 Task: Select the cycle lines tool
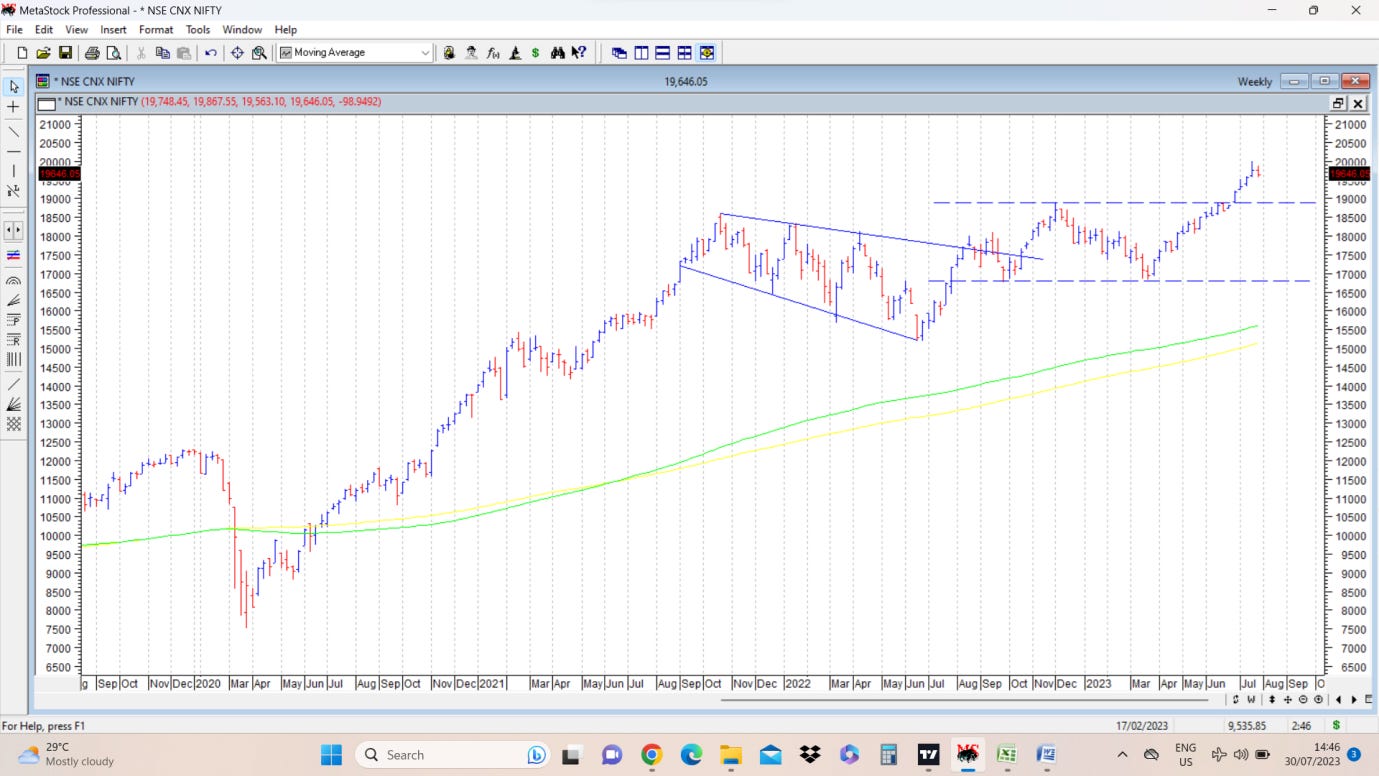click(x=14, y=359)
